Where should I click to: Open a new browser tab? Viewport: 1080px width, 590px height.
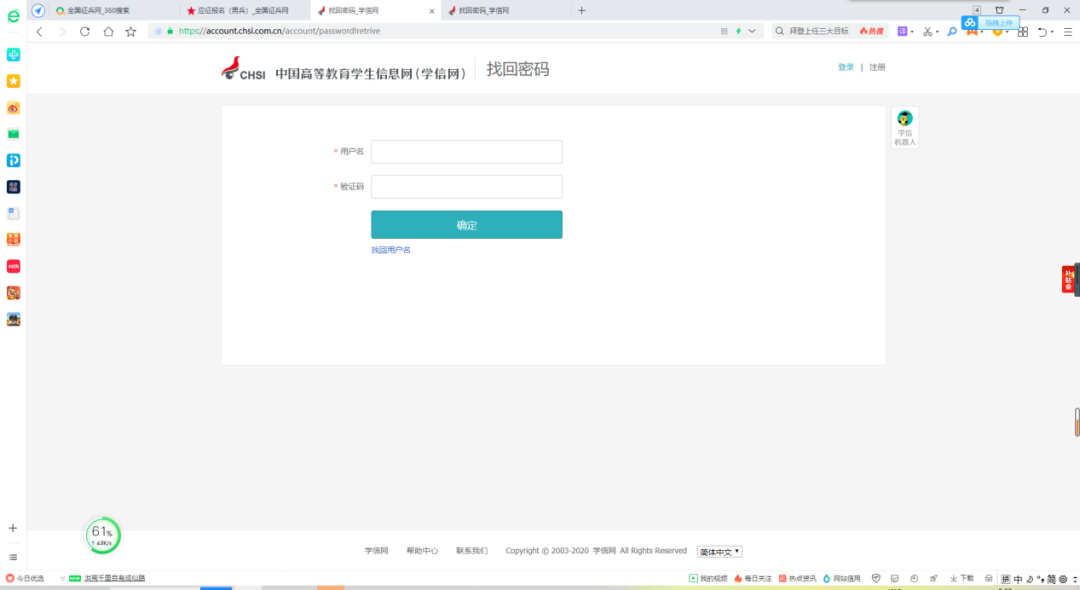pyautogui.click(x=582, y=10)
